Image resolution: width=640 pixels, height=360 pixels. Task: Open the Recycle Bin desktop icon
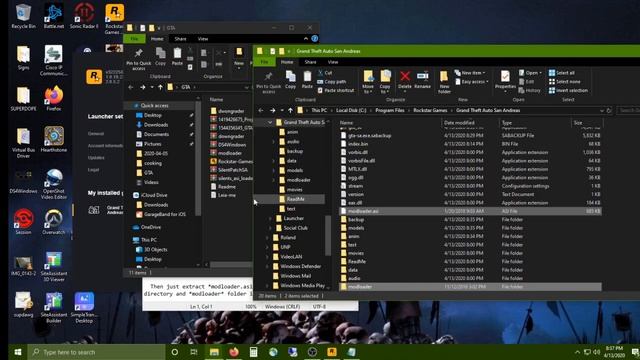click(x=23, y=16)
